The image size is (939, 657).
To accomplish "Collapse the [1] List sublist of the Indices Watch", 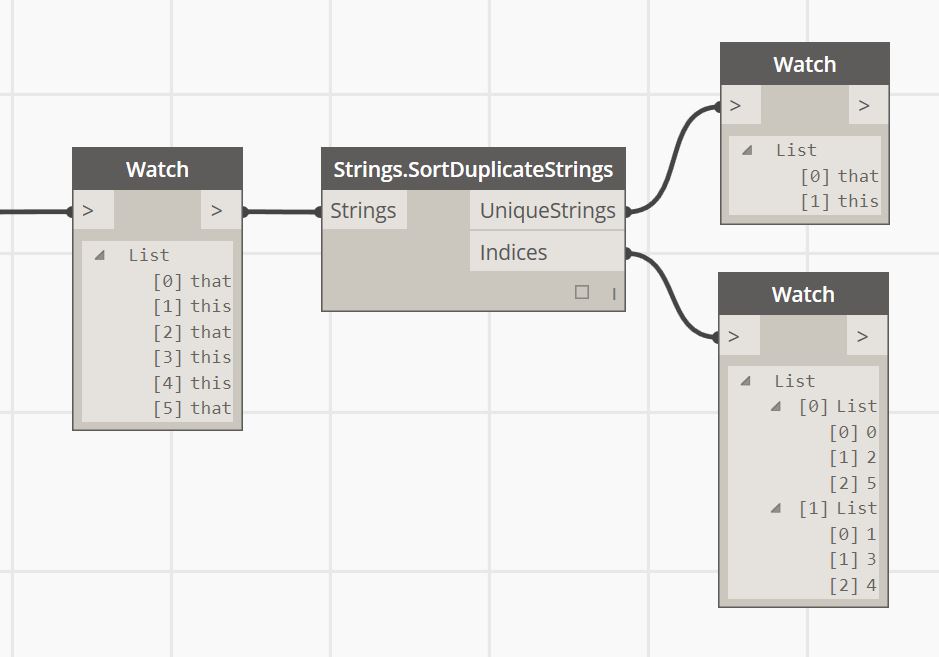I will 776,508.
